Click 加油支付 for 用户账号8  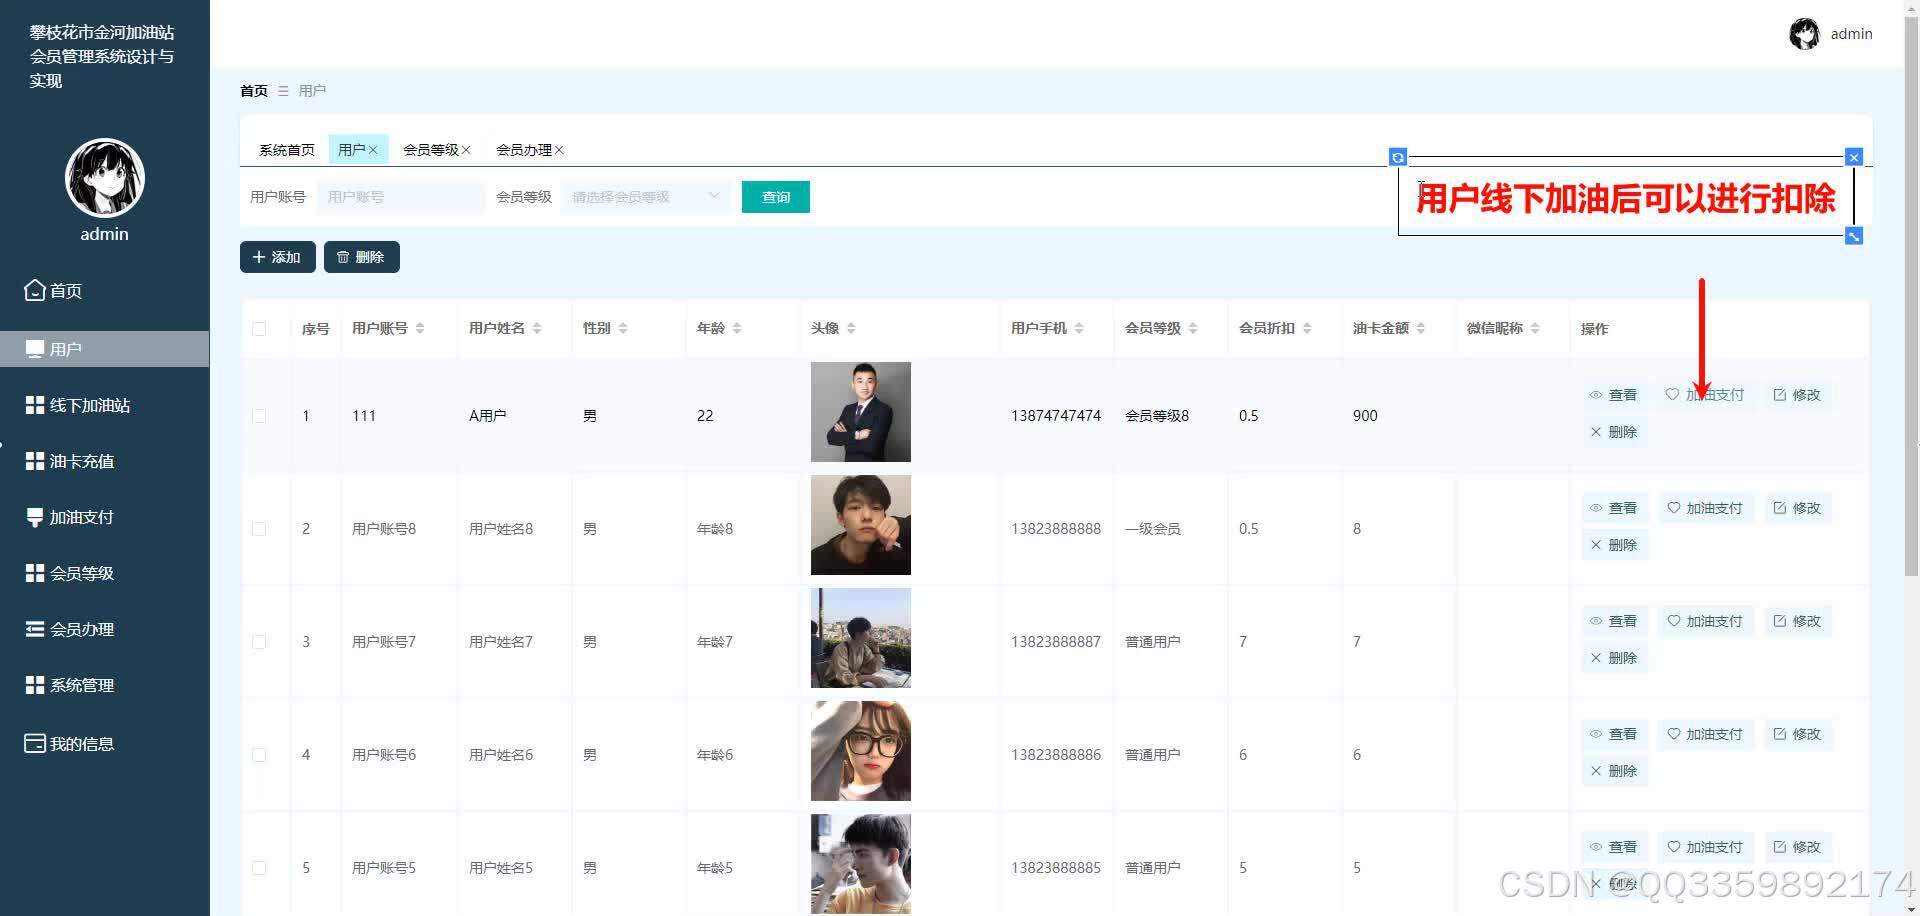[1705, 508]
